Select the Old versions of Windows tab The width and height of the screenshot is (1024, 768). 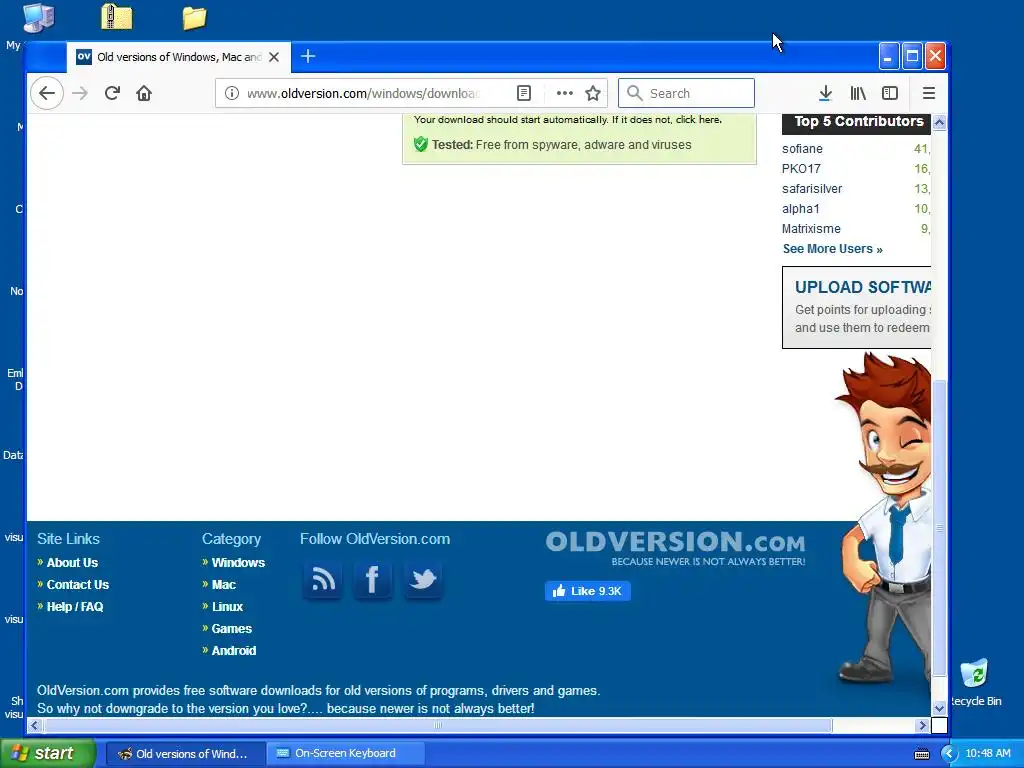pos(178,57)
